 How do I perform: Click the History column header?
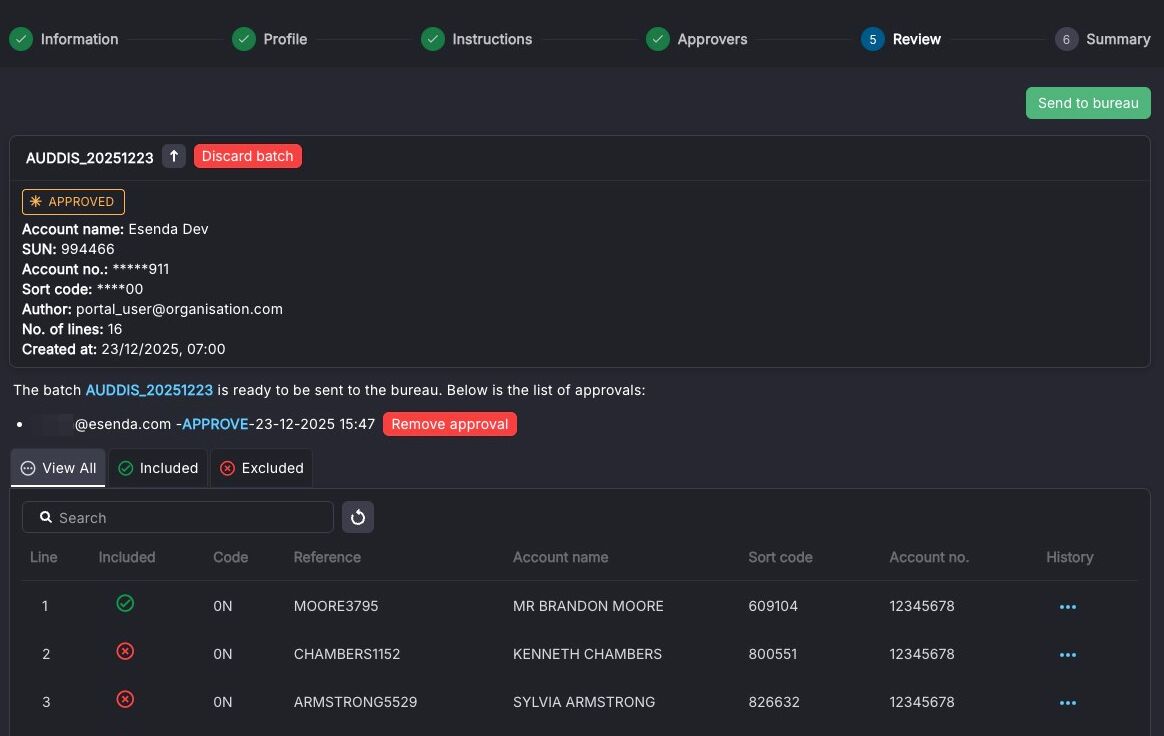click(x=1070, y=557)
